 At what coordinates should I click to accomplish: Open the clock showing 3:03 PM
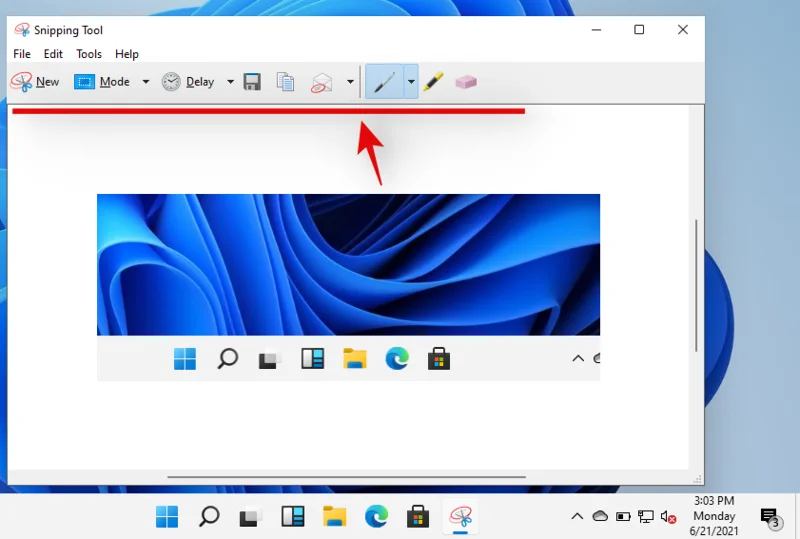[x=714, y=516]
